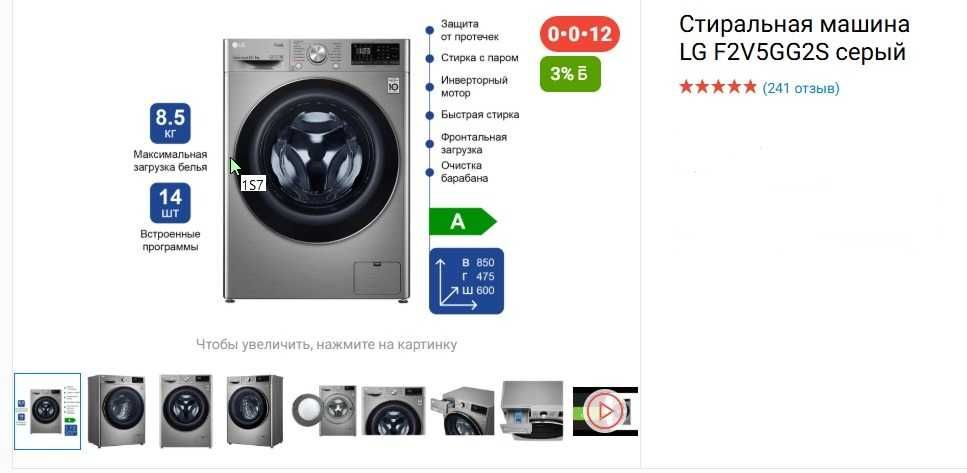Select the cropped top-front close-up thumbnail
This screenshot has height=473, width=967.
pyautogui.click(x=393, y=411)
